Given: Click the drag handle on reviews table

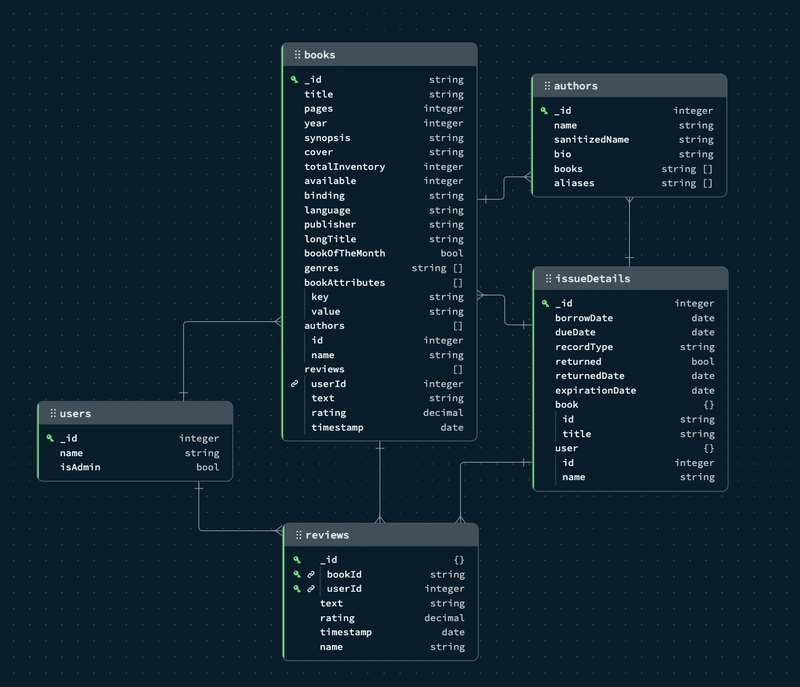Looking at the screenshot, I should [298, 535].
